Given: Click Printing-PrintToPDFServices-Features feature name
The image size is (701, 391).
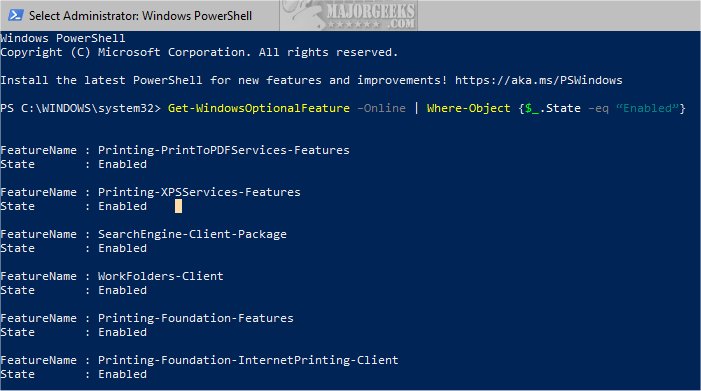Looking at the screenshot, I should [224, 150].
